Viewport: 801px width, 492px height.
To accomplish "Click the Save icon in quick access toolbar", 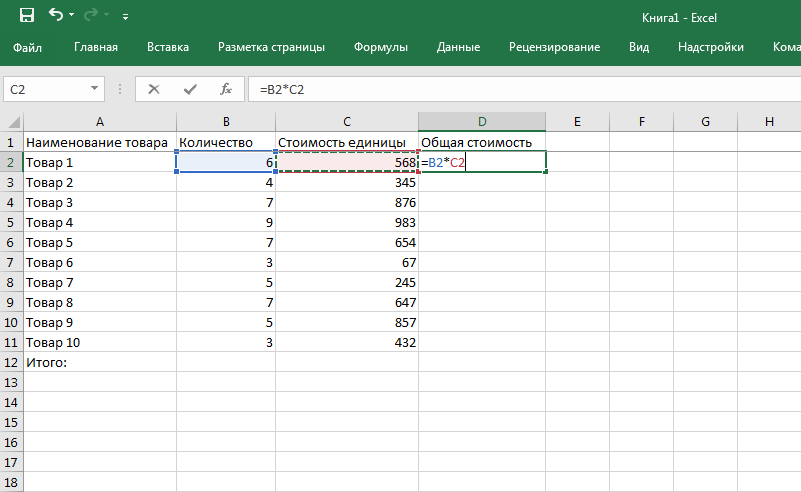I will pyautogui.click(x=27, y=16).
